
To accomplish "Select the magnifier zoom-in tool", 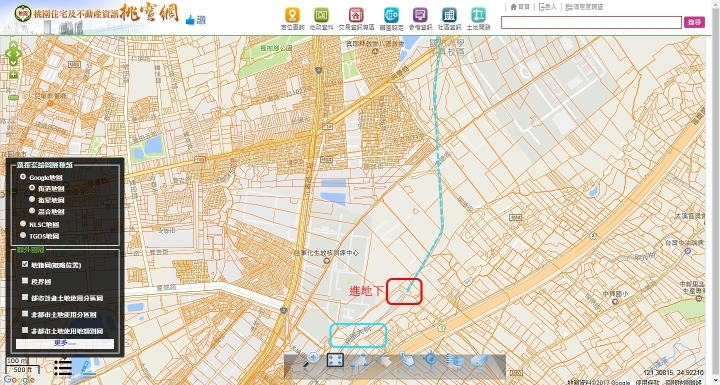I will point(310,360).
